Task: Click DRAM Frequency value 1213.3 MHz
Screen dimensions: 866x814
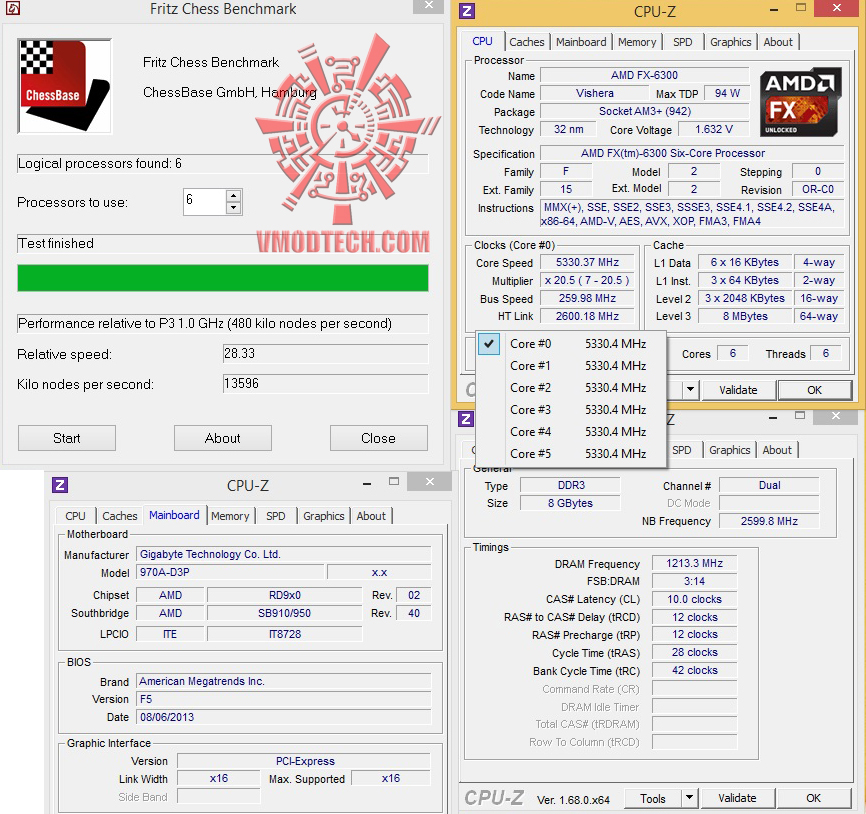Action: point(694,563)
